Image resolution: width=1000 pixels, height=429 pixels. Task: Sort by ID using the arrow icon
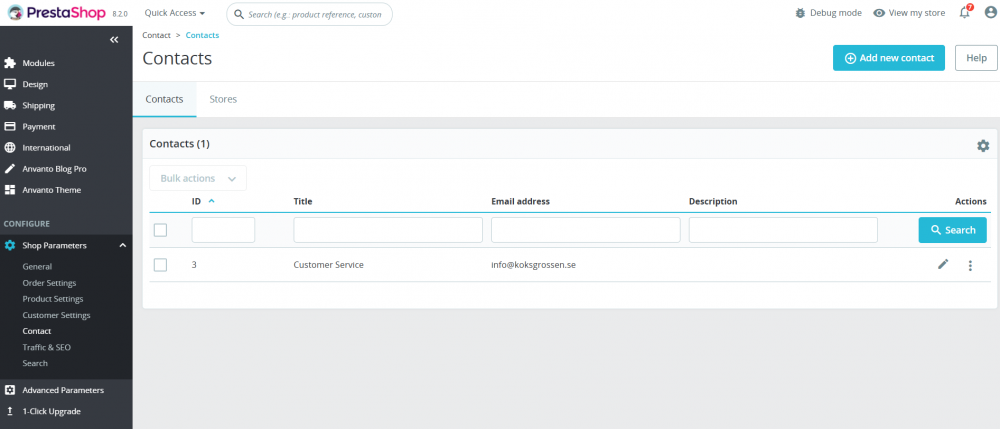(212, 201)
